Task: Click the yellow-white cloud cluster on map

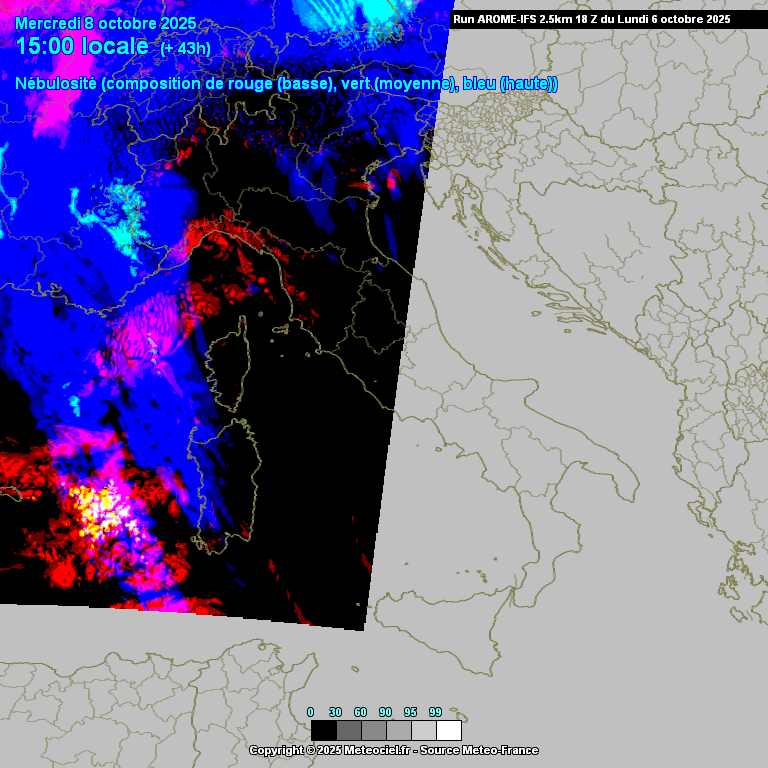Action: point(95,505)
